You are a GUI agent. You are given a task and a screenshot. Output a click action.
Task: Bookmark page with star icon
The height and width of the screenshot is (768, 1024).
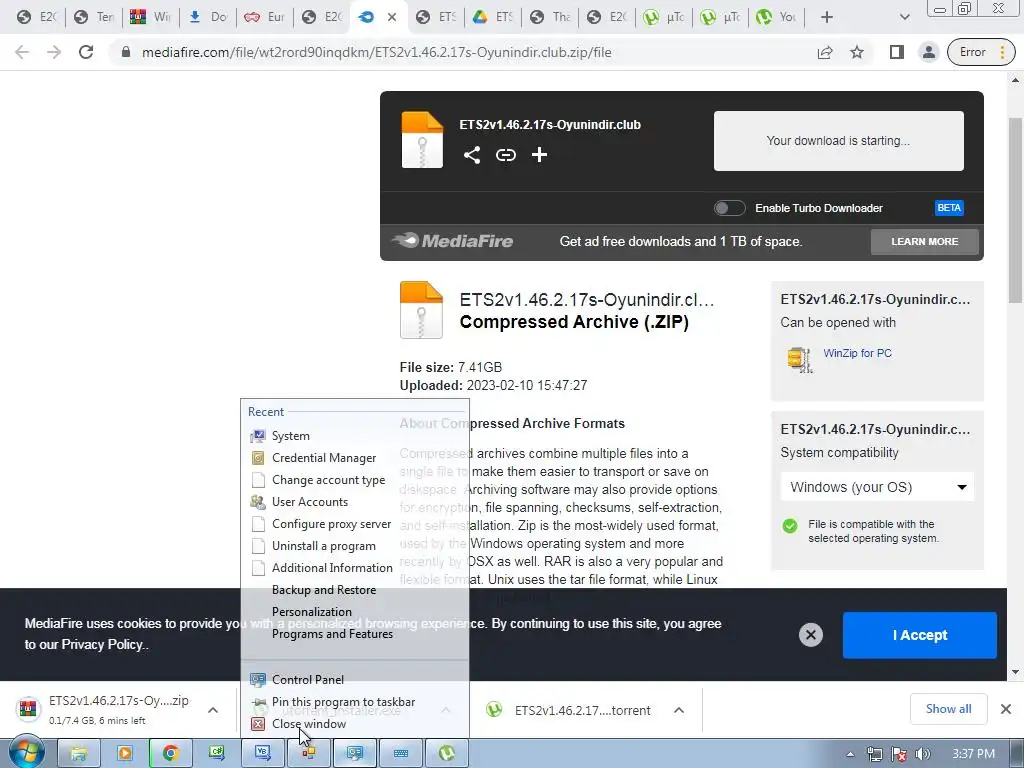click(x=857, y=52)
